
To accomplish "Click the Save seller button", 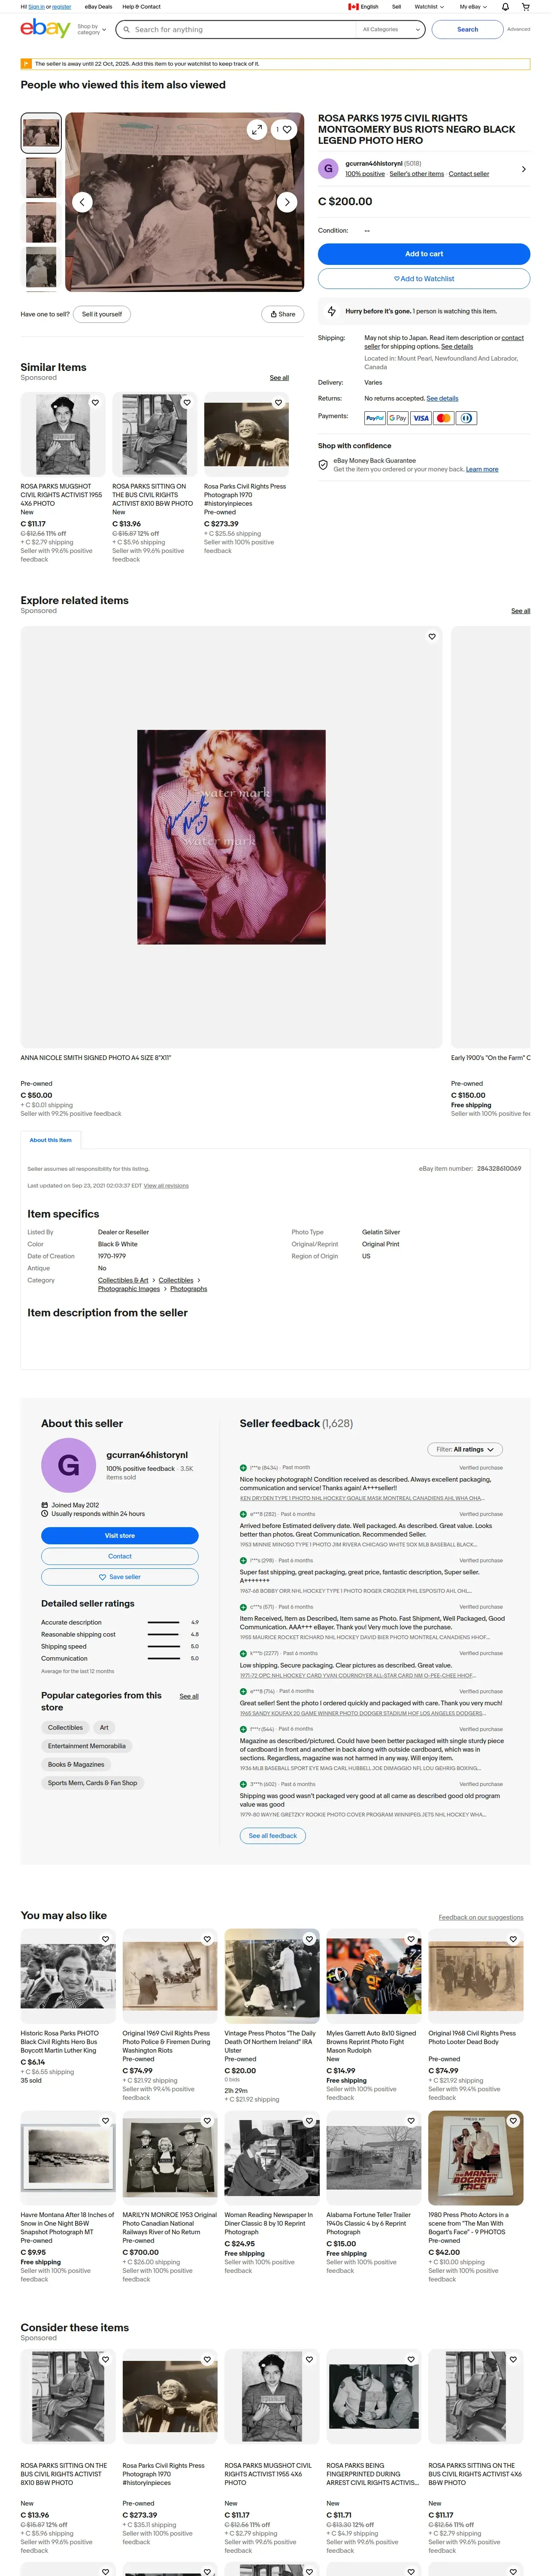I will pos(120,1577).
